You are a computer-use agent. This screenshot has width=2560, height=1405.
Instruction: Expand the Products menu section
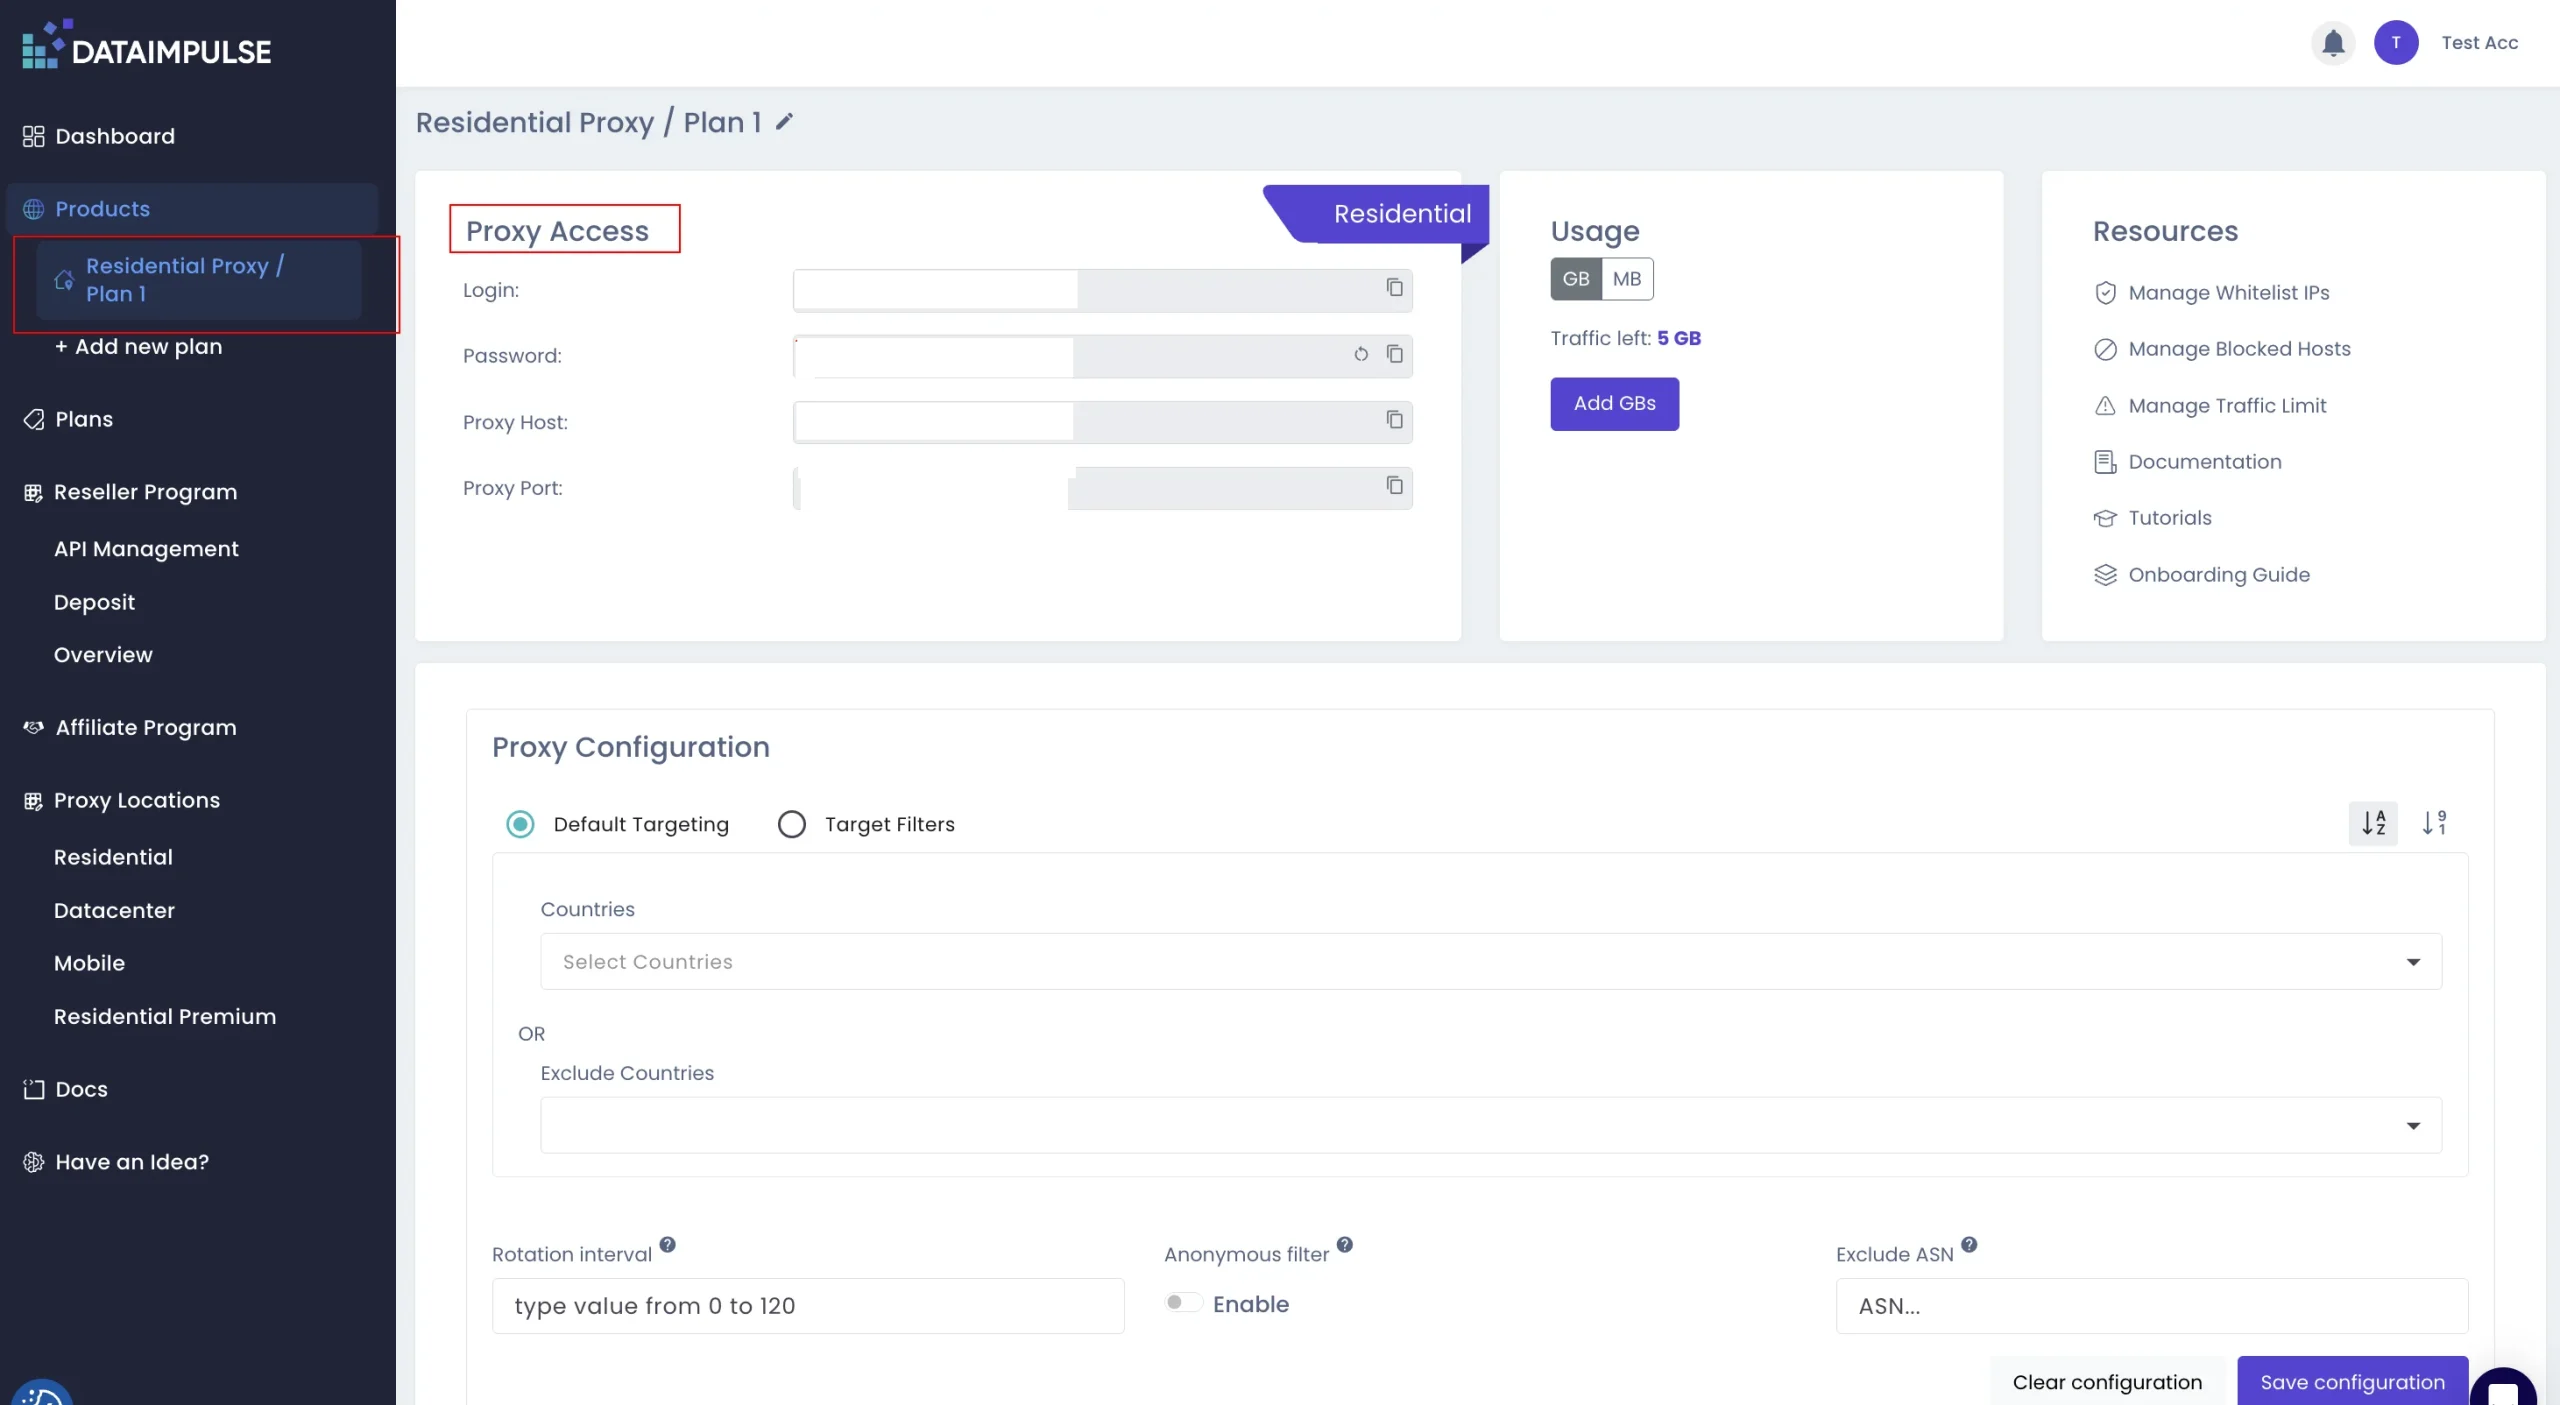click(x=192, y=209)
